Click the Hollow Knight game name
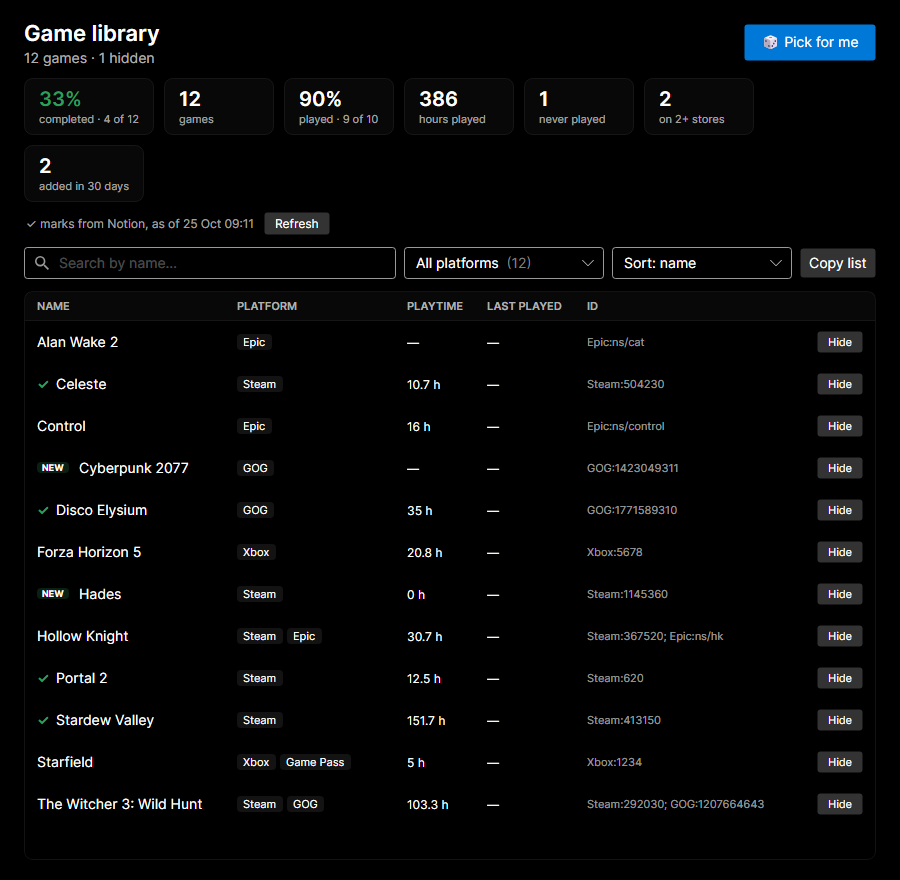Viewport: 900px width, 880px height. pyautogui.click(x=83, y=636)
